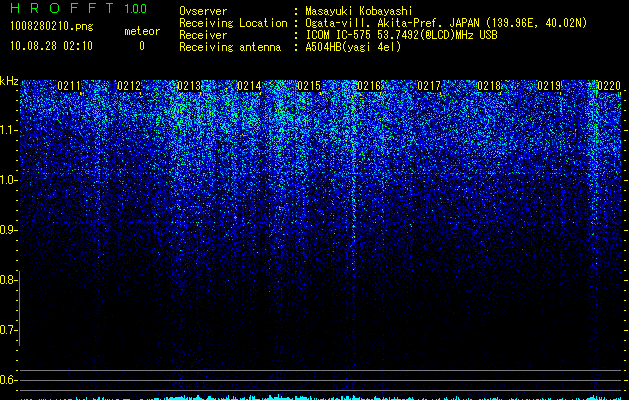Click the cyan signal level strip at bottom
The image size is (629, 400).
pos(321,397)
